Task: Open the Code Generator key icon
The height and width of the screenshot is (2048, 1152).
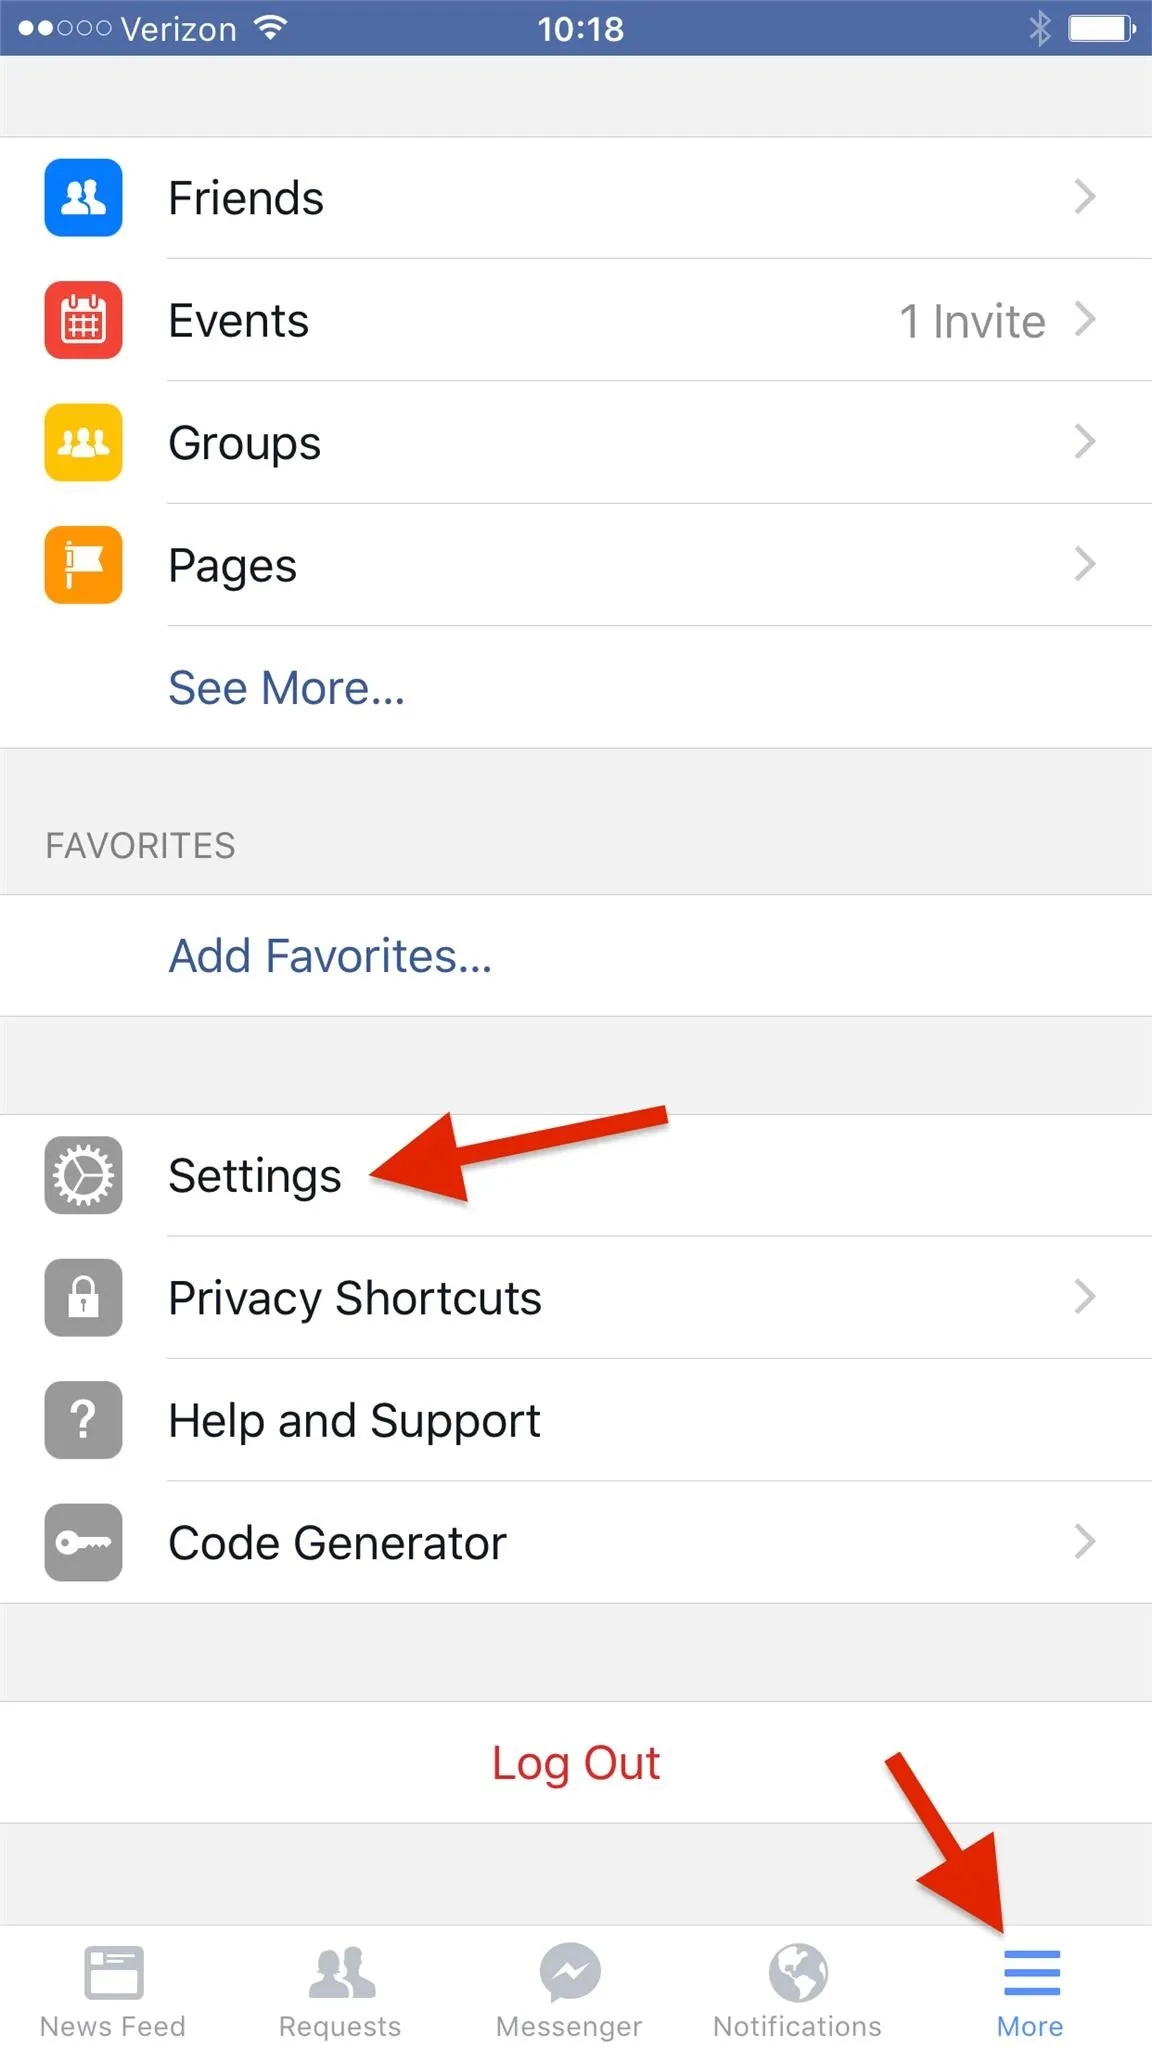Action: 83,1542
